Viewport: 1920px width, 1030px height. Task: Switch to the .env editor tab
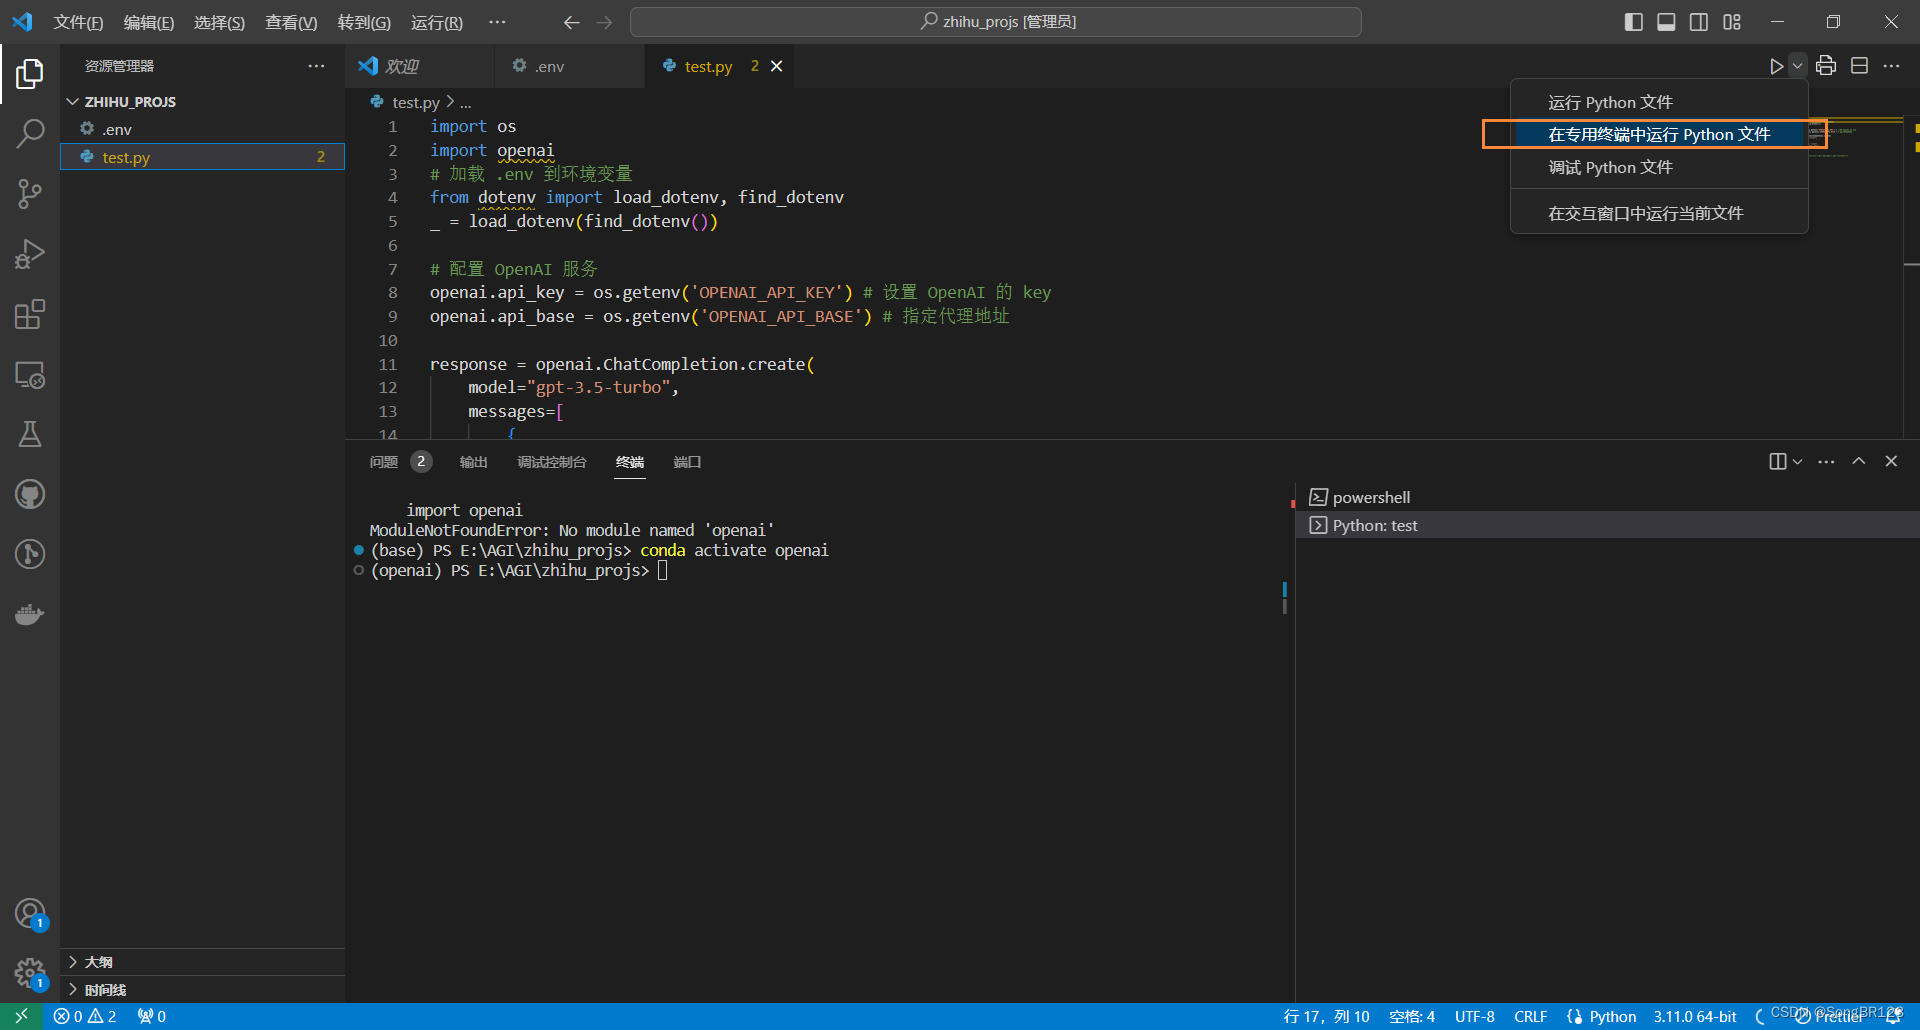pyautogui.click(x=569, y=66)
